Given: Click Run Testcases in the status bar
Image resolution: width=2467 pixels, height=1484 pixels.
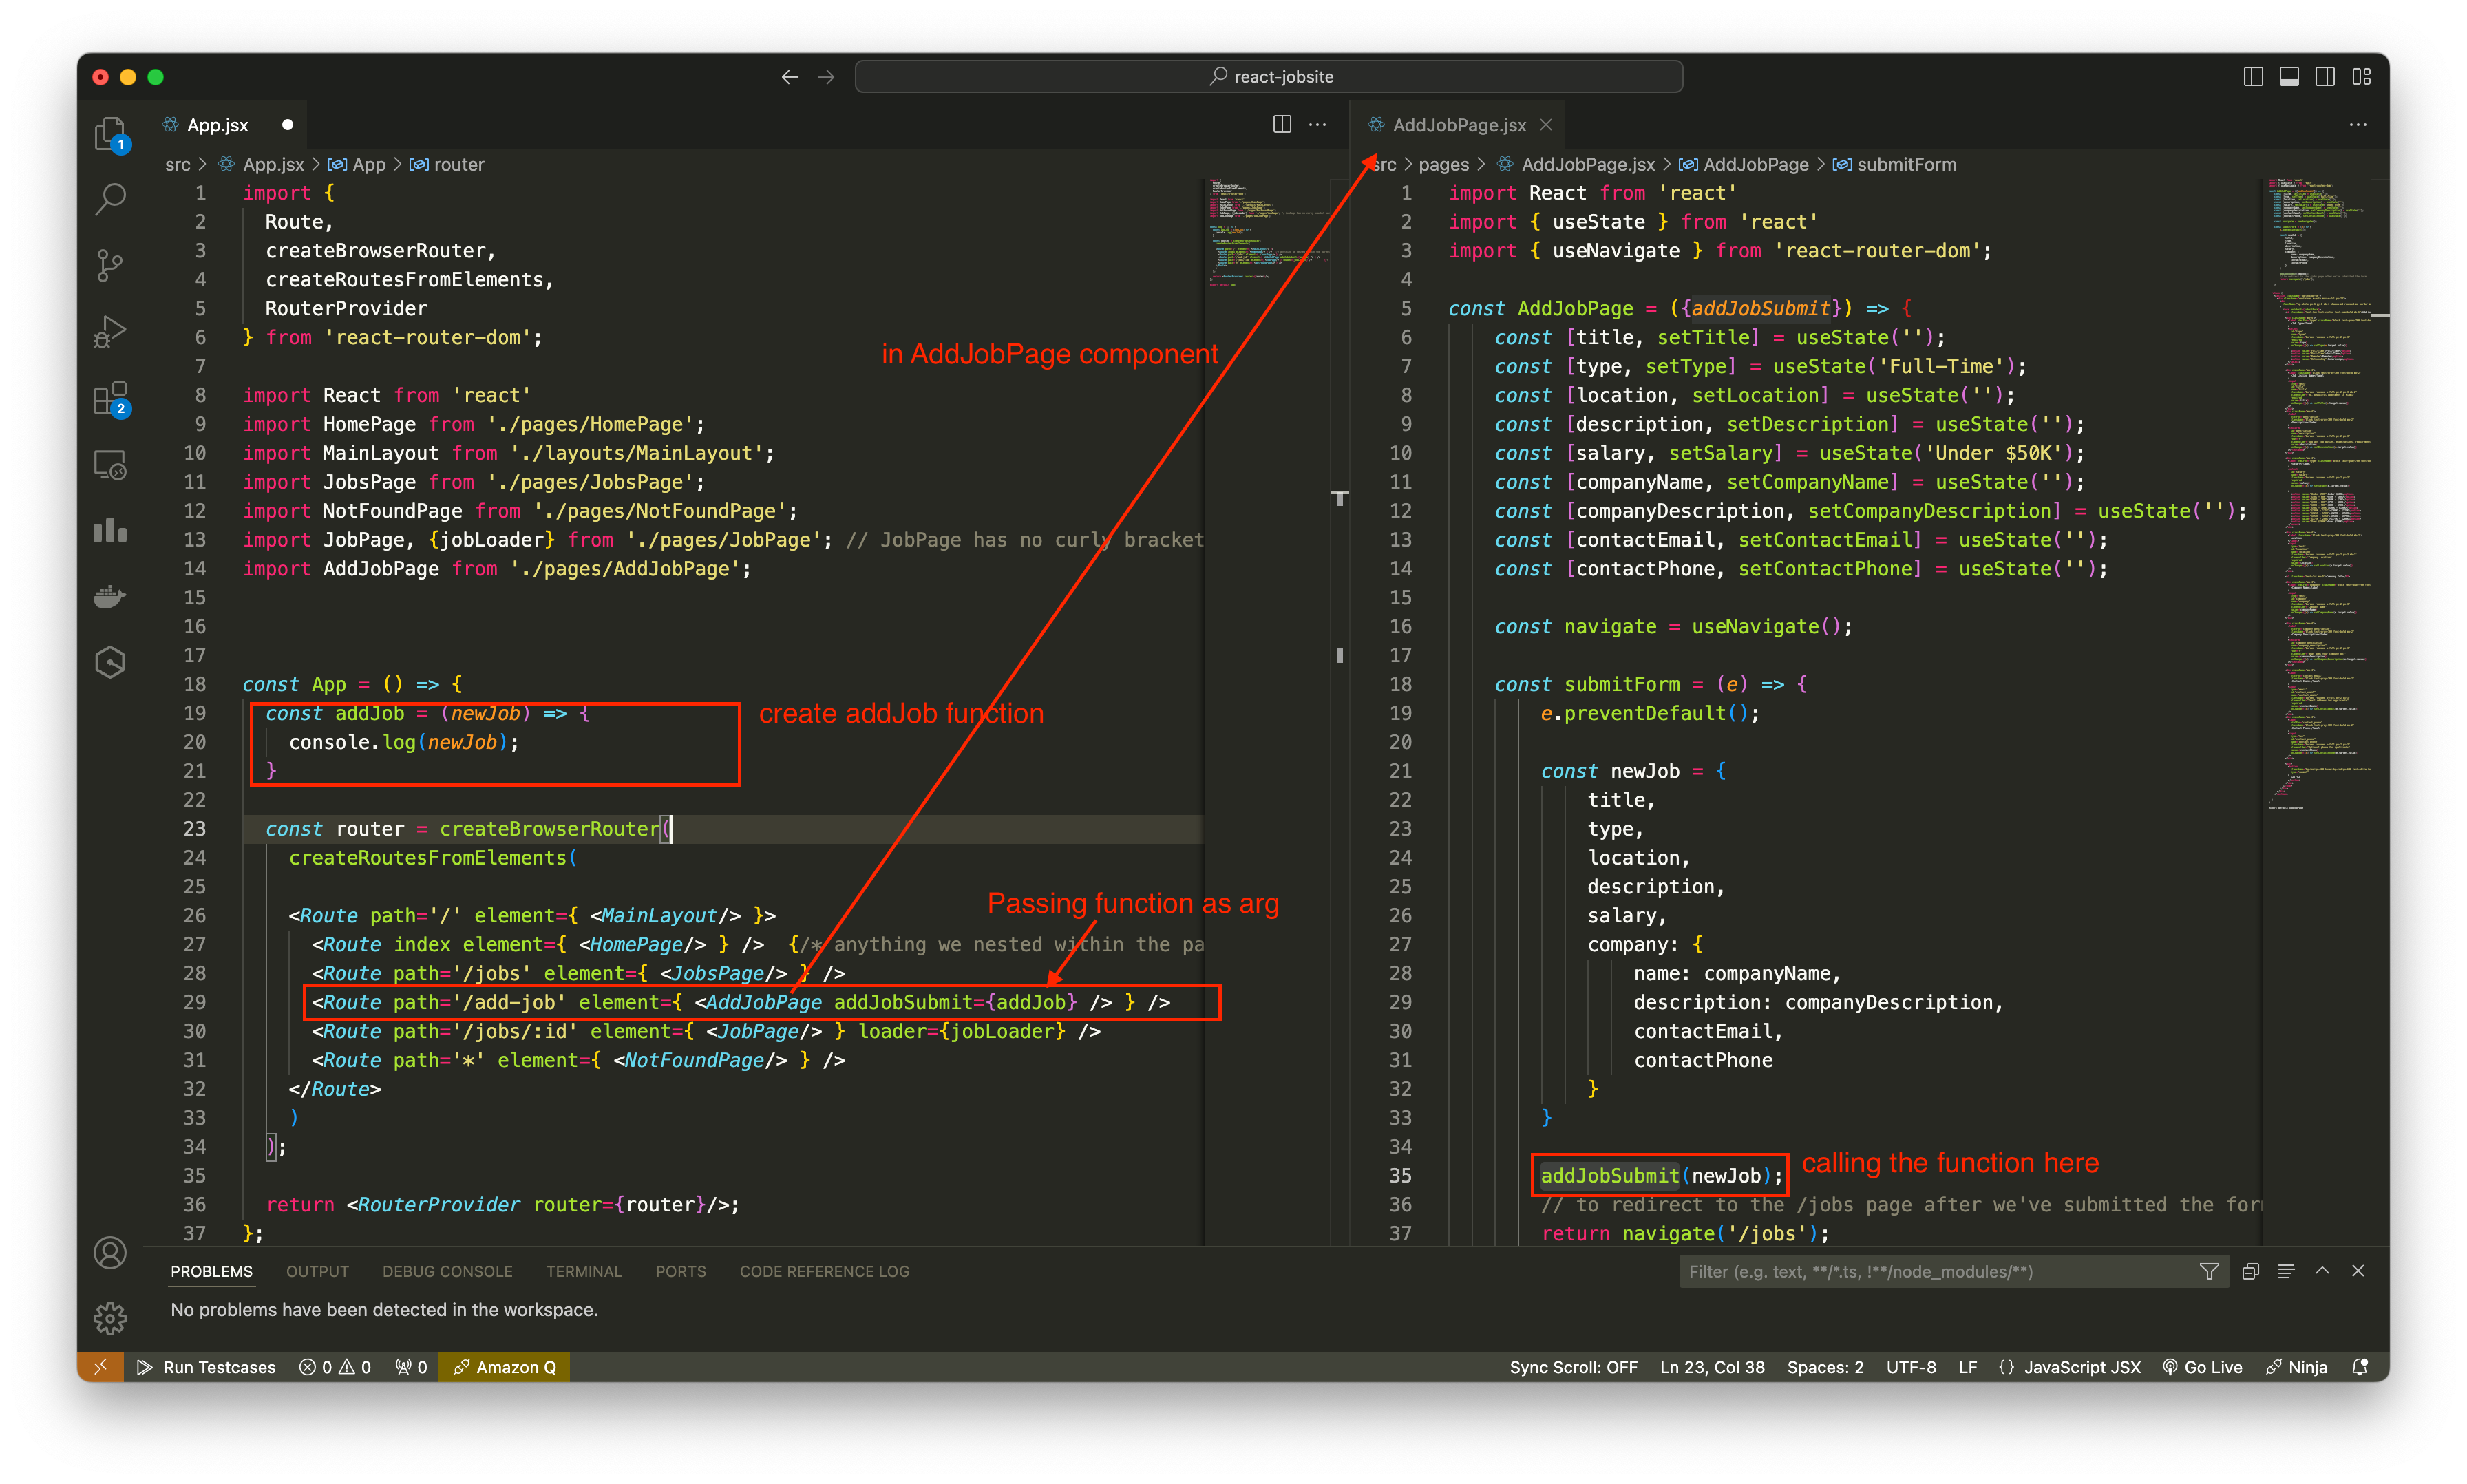Looking at the screenshot, I should 206,1367.
